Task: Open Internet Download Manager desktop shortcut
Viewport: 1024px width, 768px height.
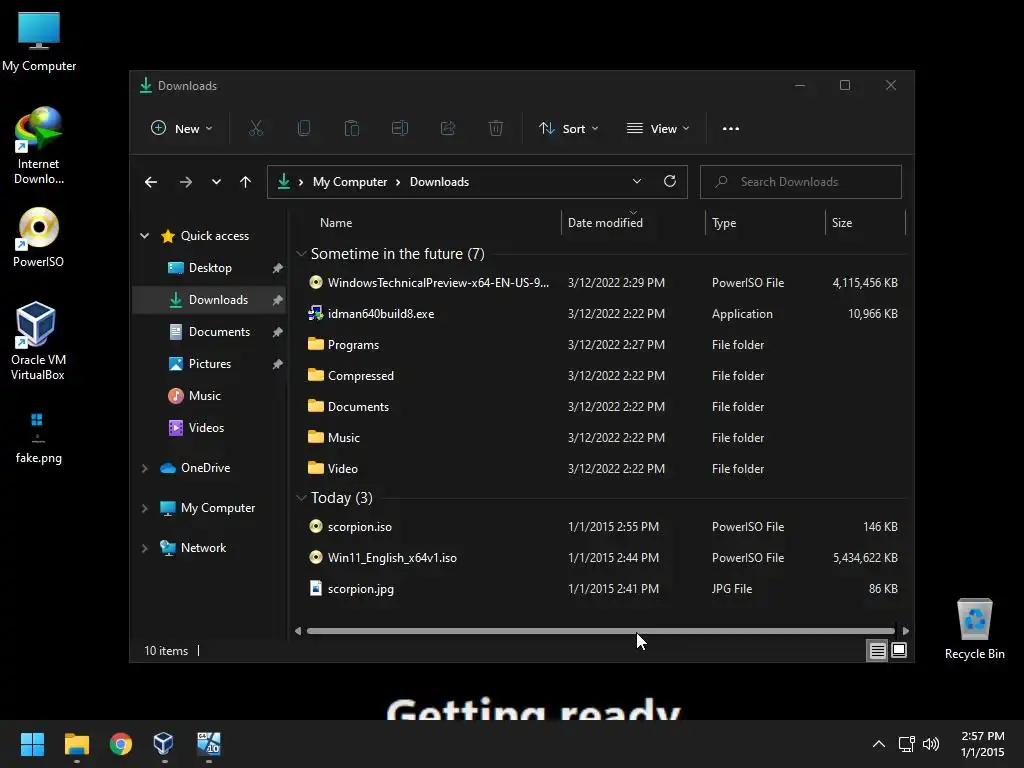Action: pos(39,146)
